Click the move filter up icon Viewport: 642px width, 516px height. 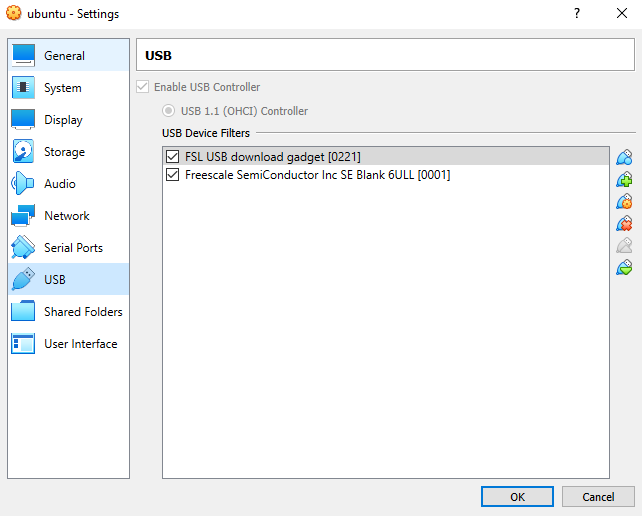[x=625, y=245]
